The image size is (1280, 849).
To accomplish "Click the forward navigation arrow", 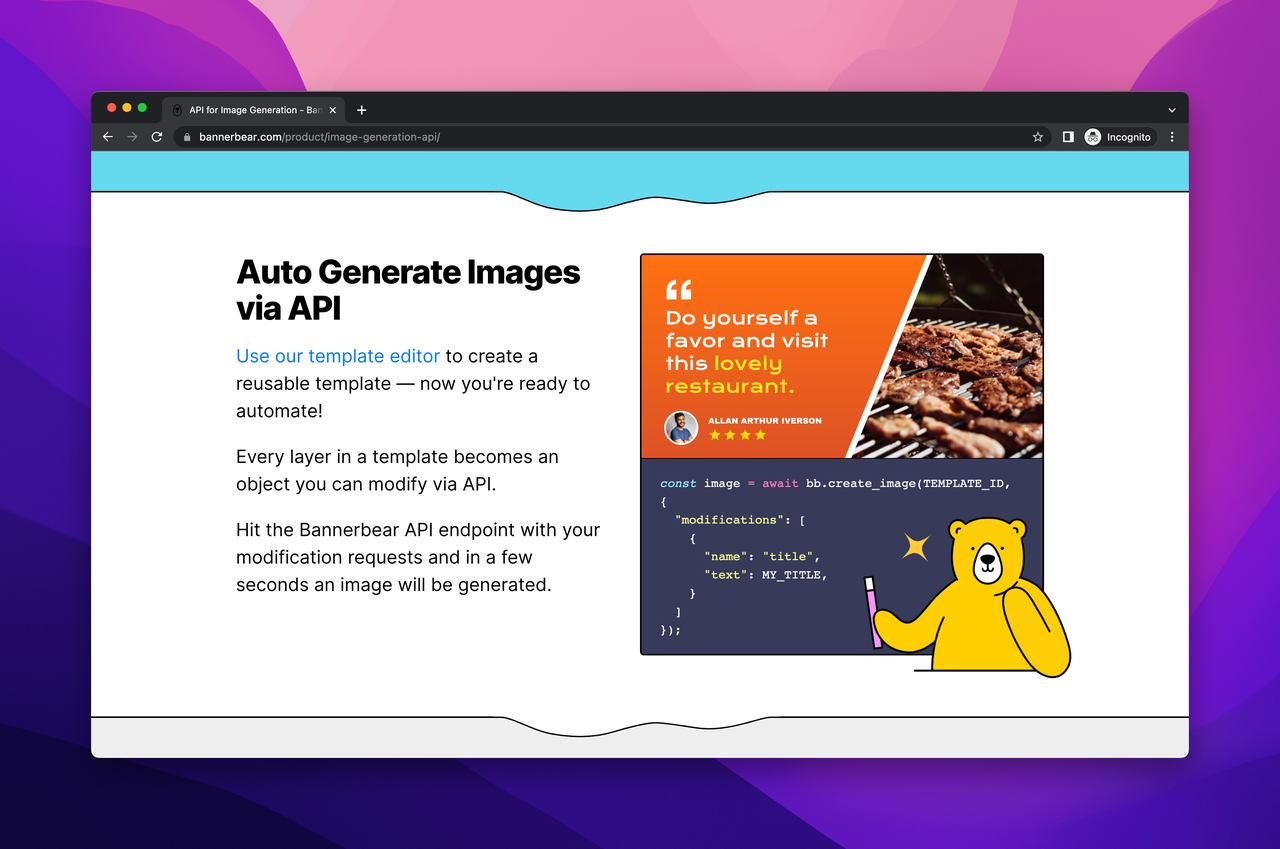I will coord(131,137).
